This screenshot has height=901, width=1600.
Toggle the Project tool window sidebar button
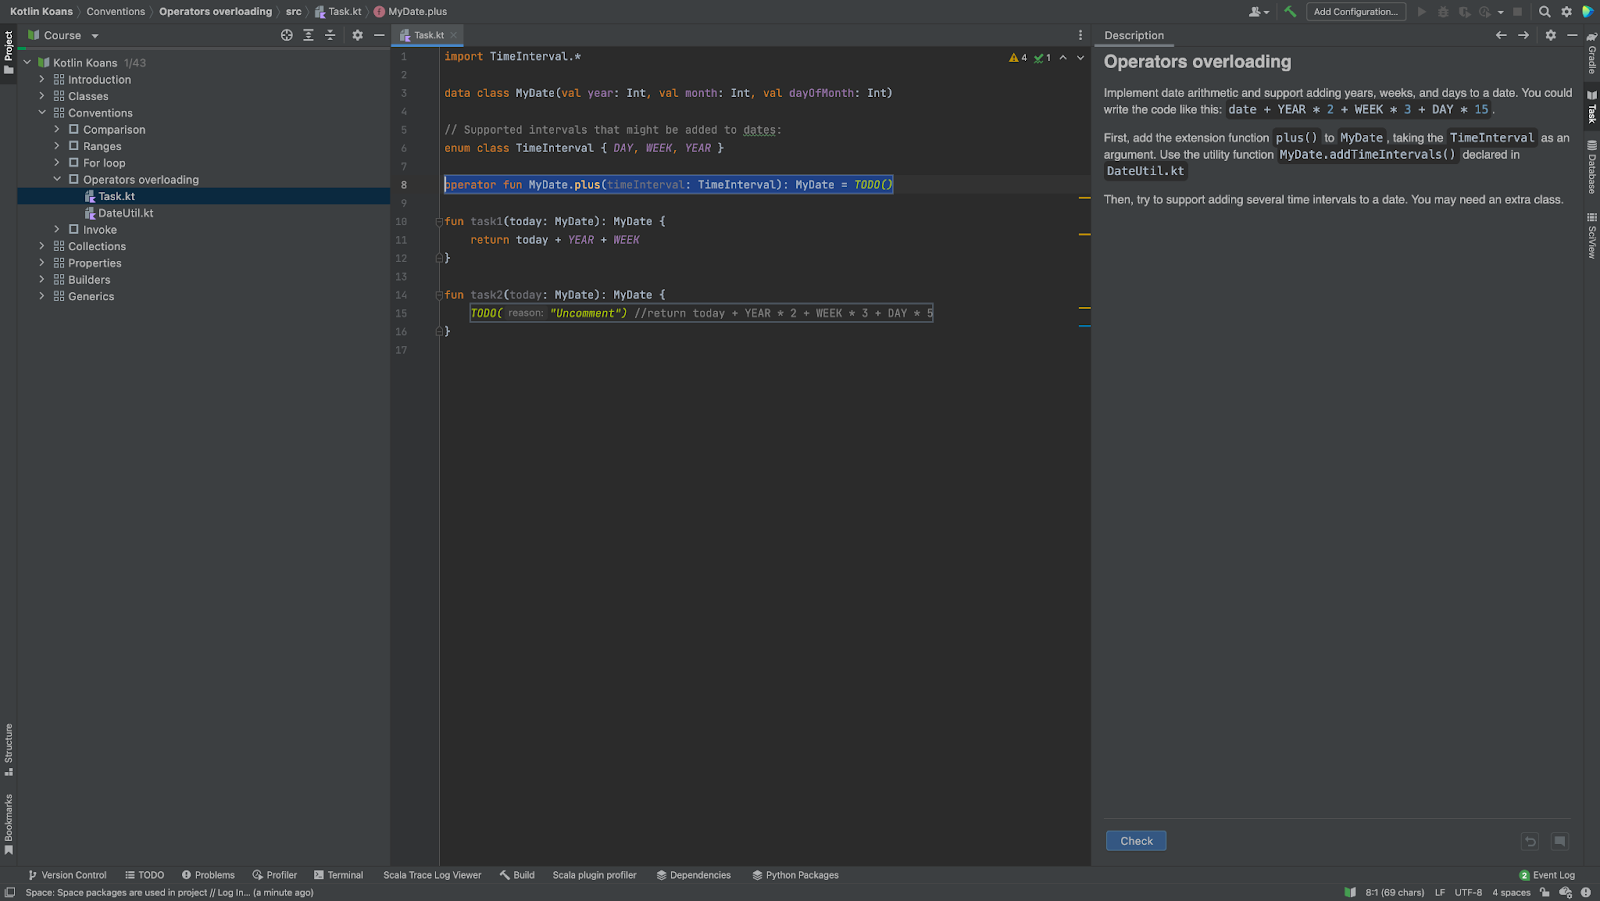(9, 52)
